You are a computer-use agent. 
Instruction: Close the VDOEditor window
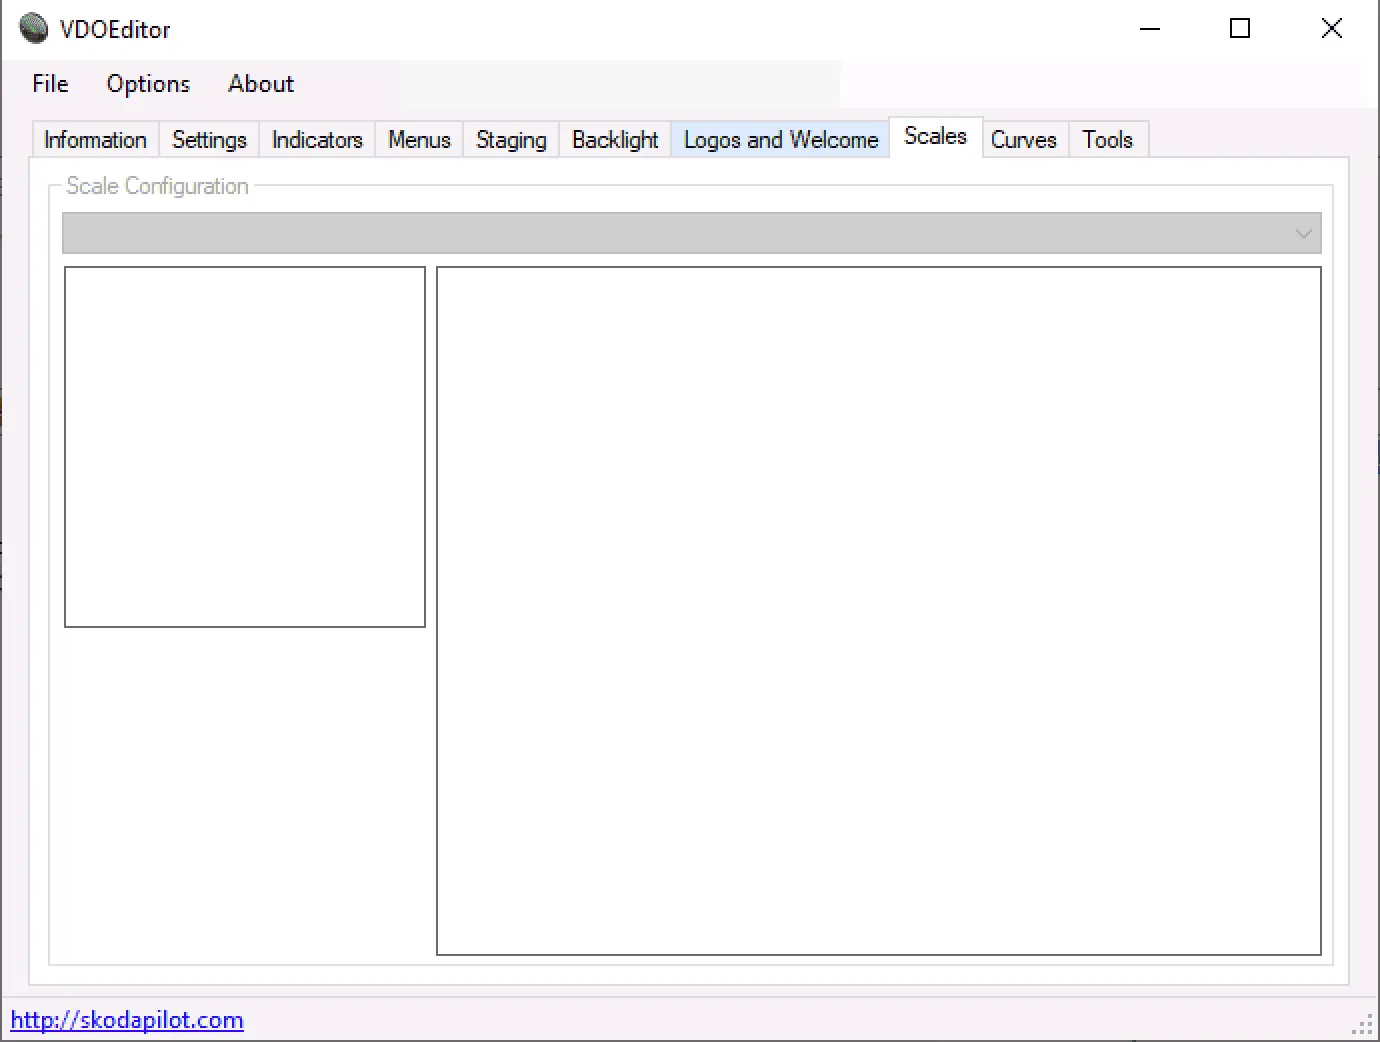coord(1331,29)
